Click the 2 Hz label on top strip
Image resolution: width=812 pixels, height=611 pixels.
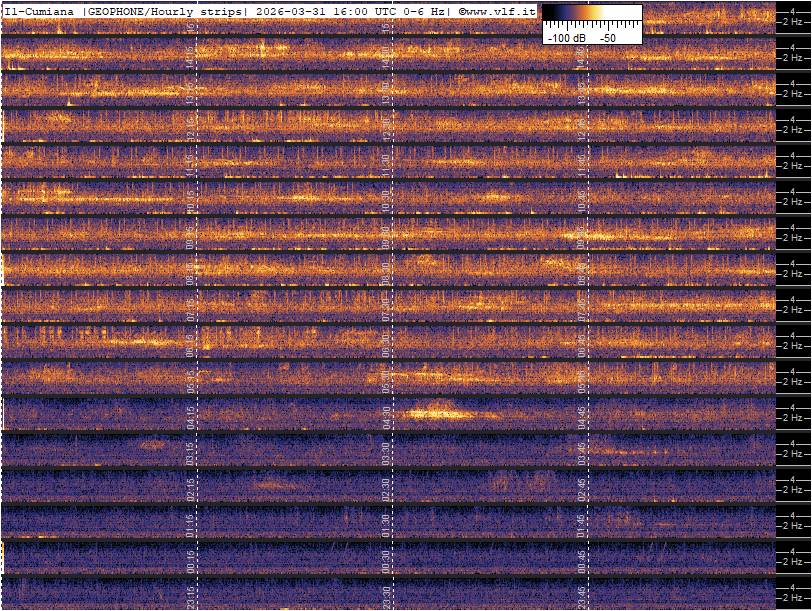click(x=791, y=21)
